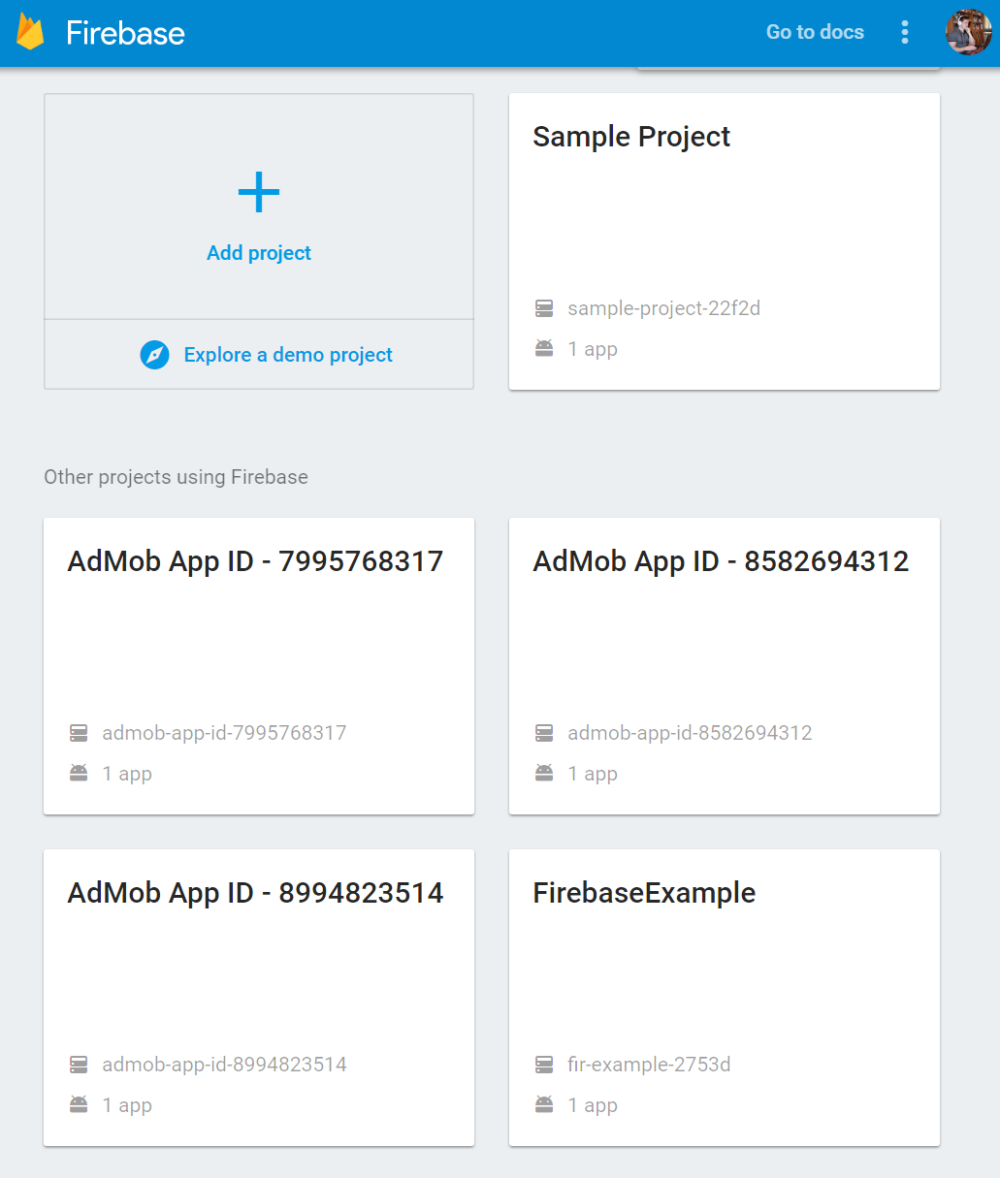1000x1178 pixels.
Task: Click the database icon next to sample-project-22f2d
Action: click(544, 308)
